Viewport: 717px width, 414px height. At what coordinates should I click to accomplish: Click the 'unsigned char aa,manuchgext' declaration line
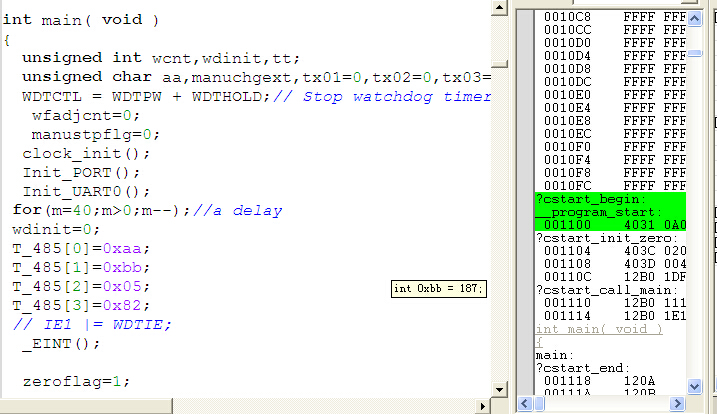point(257,77)
